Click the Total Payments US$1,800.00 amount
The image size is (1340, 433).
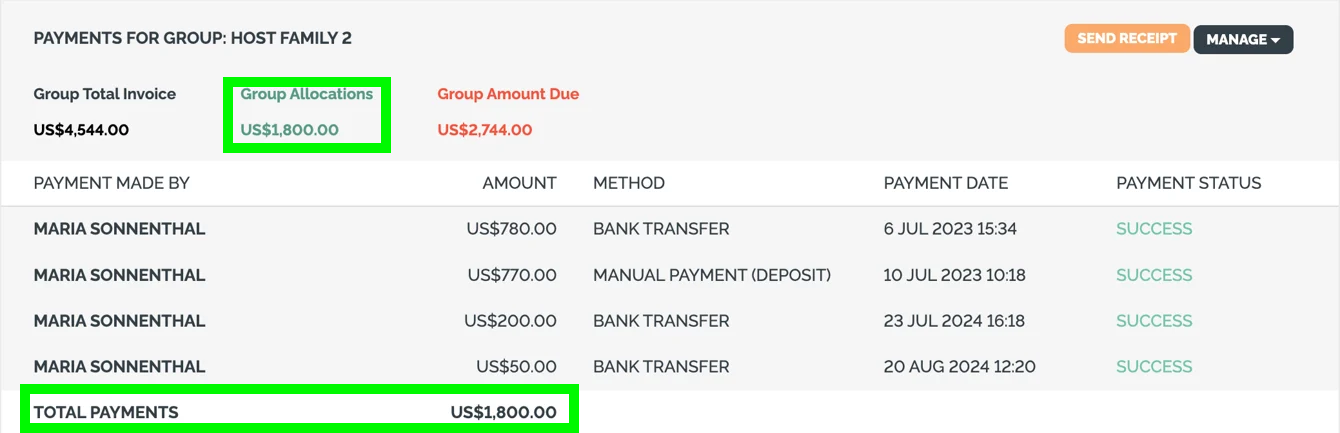pos(504,412)
